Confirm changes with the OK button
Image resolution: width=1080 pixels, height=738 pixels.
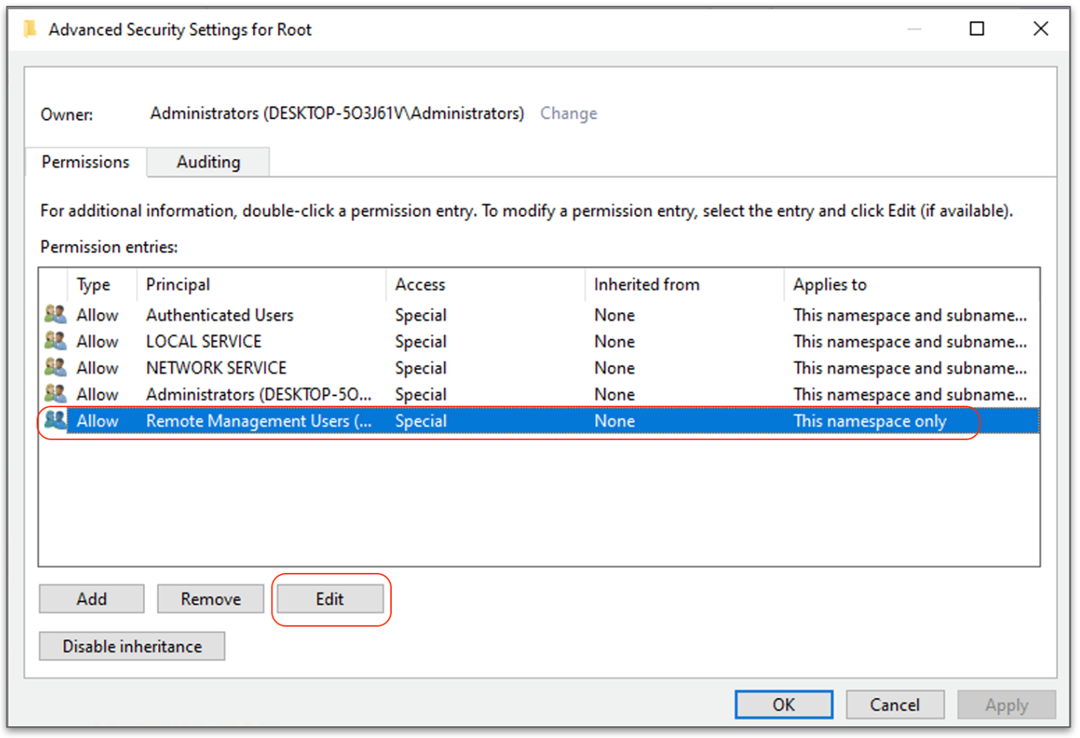pos(783,704)
